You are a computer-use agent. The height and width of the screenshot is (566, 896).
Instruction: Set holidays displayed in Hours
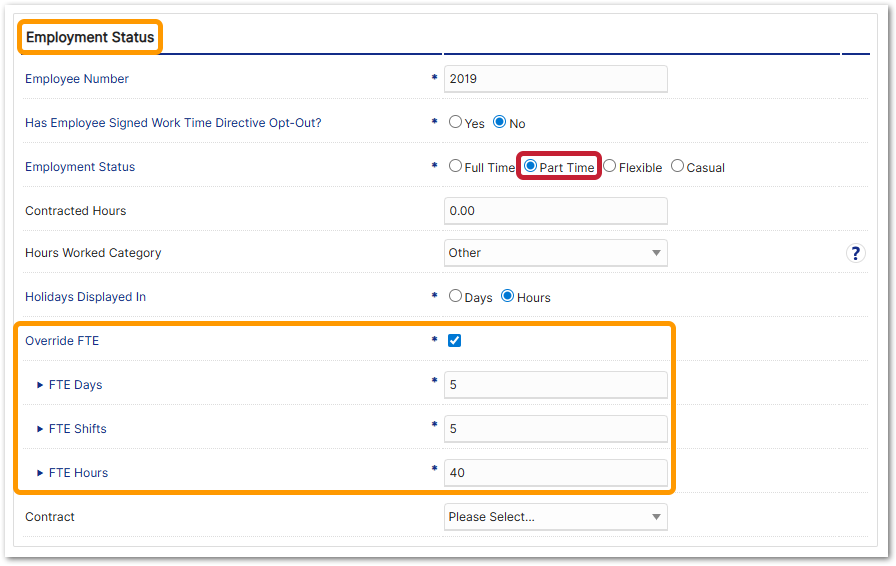(x=508, y=296)
